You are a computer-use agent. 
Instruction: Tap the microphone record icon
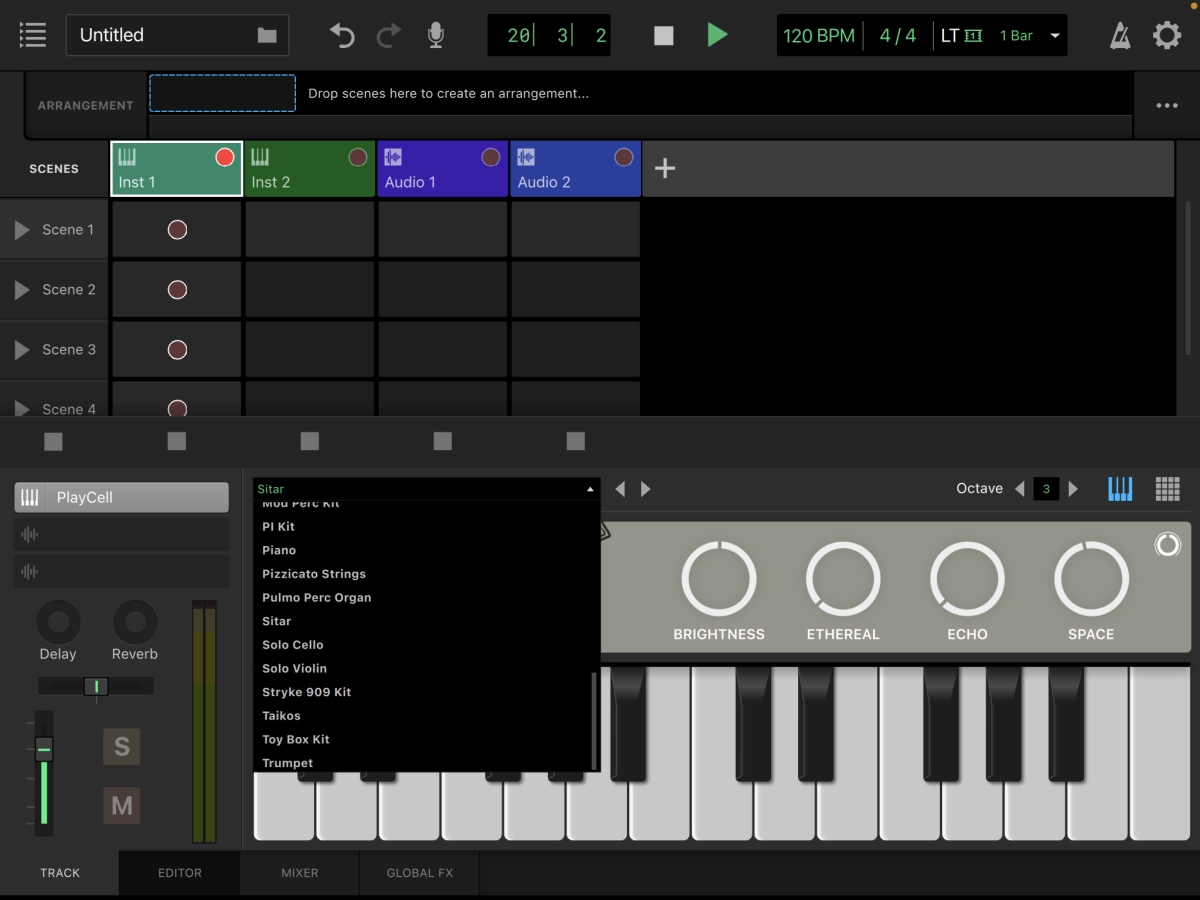pos(435,36)
